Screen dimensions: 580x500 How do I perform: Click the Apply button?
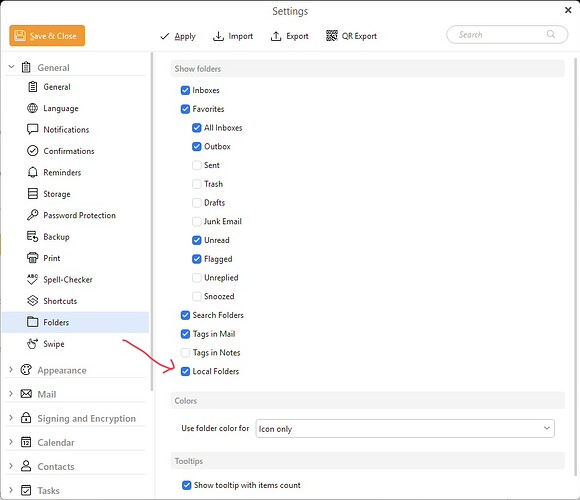178,36
